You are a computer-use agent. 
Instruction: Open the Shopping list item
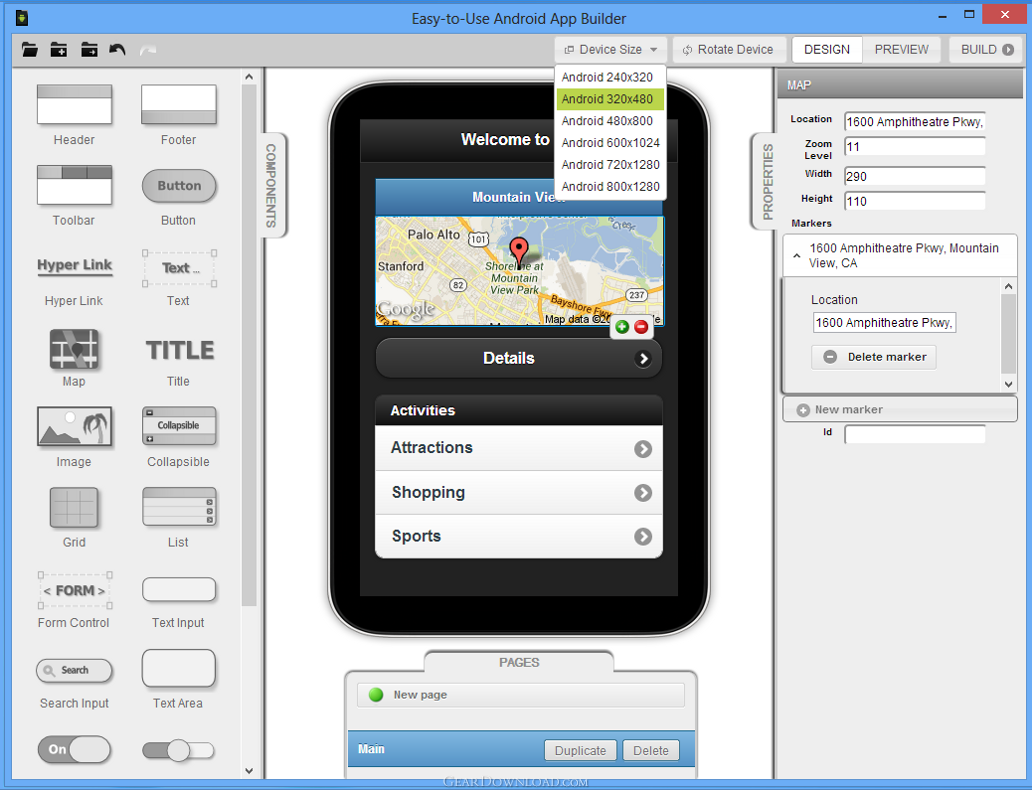519,492
